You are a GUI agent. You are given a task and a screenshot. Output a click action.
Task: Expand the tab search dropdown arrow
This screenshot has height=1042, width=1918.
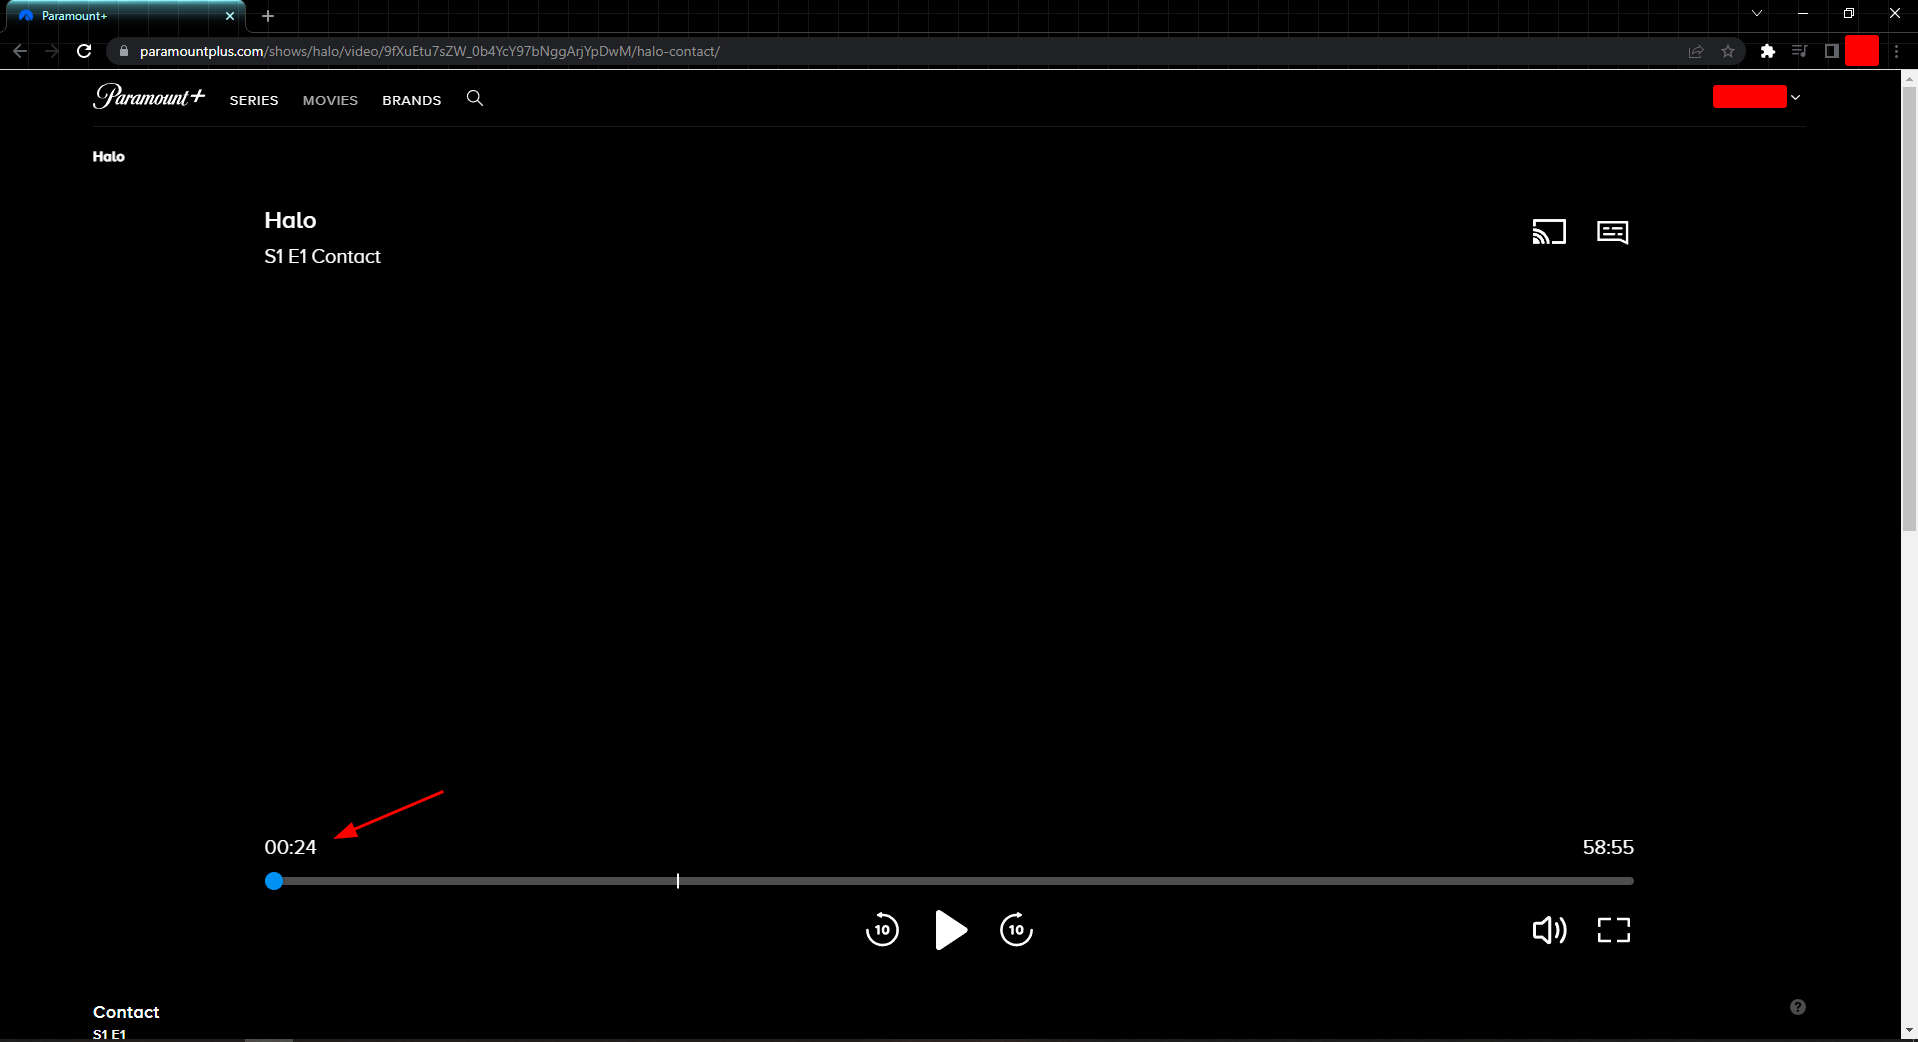(x=1757, y=14)
